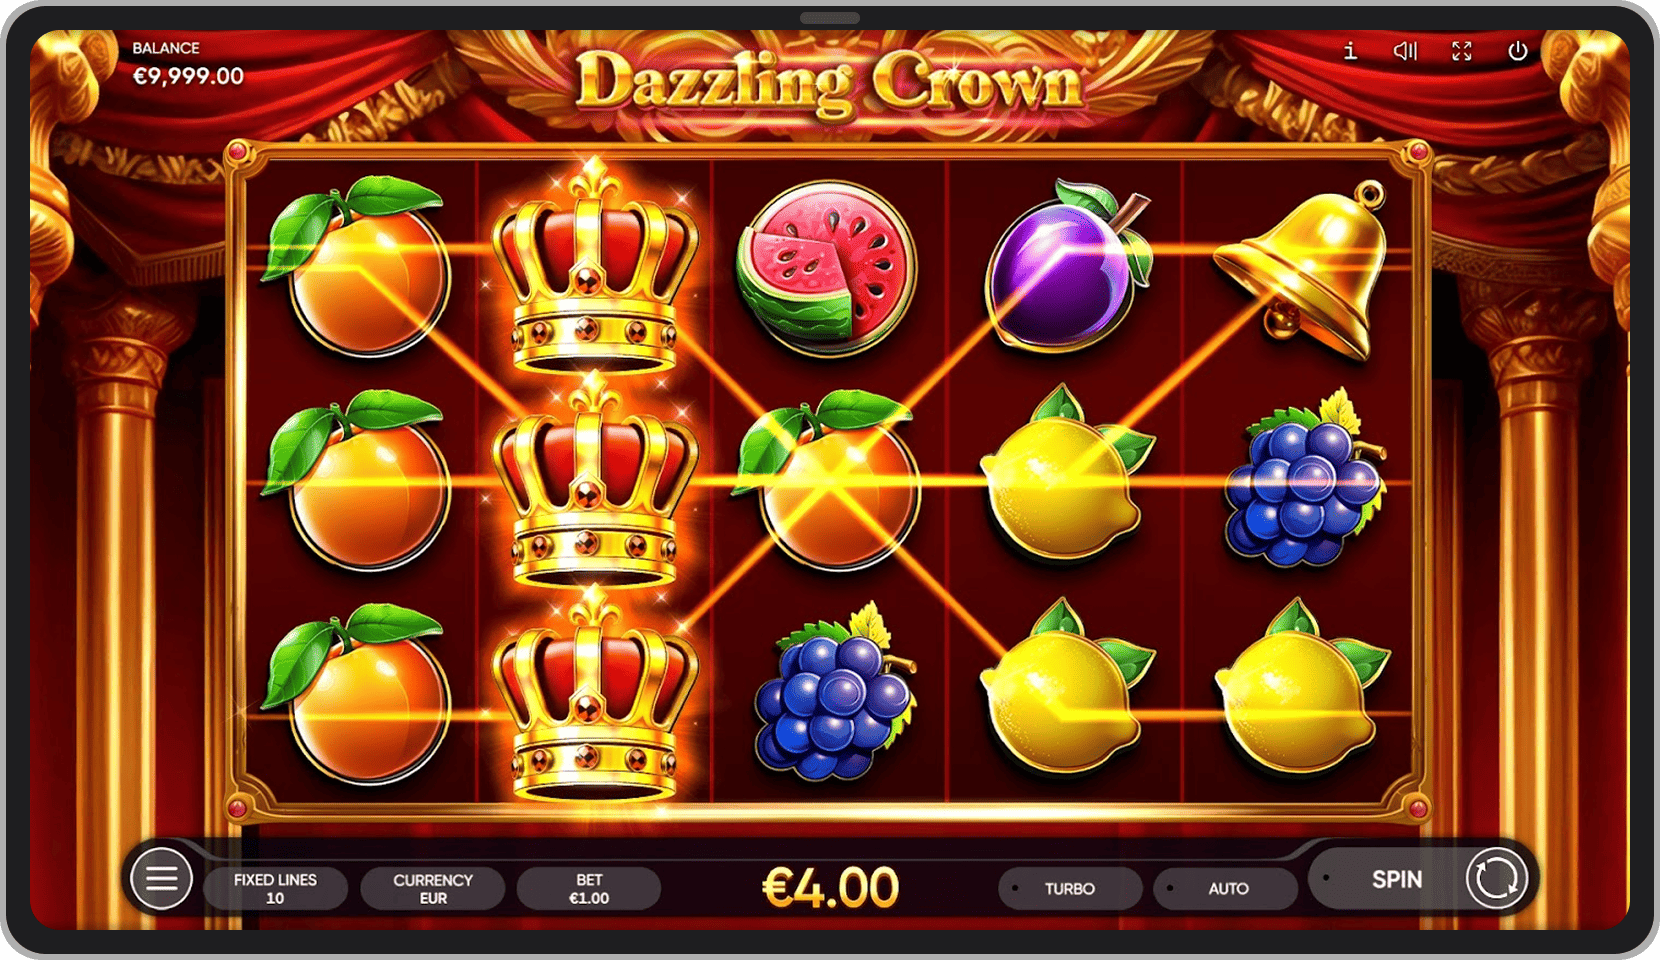The height and width of the screenshot is (960, 1660).
Task: Click the watermelon symbol
Action: click(827, 268)
